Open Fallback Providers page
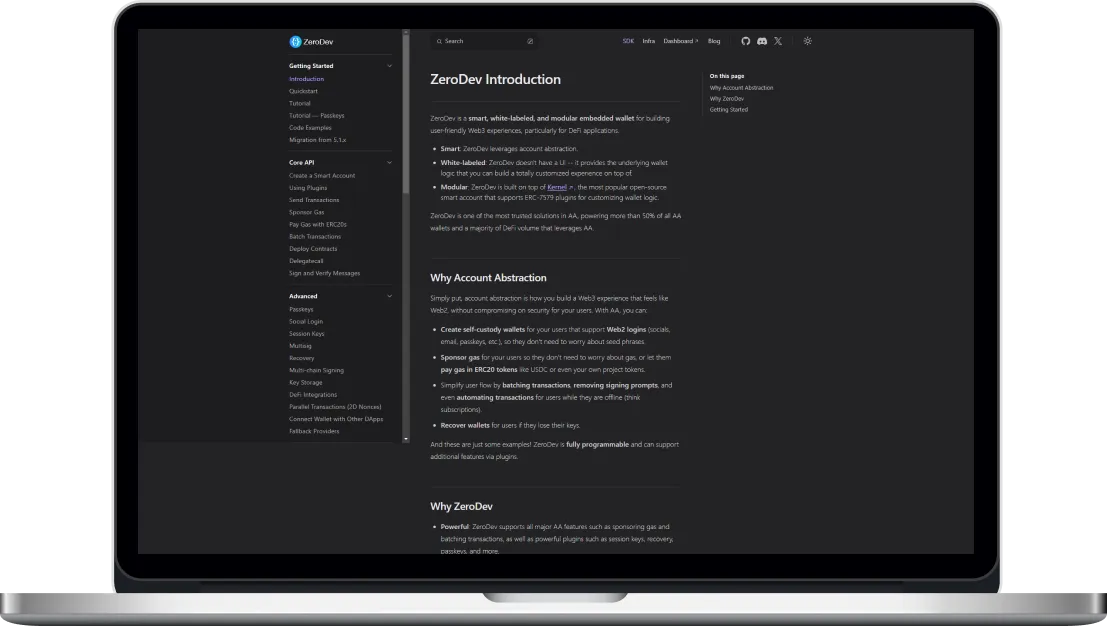Image resolution: width=1107 pixels, height=626 pixels. pyautogui.click(x=314, y=431)
